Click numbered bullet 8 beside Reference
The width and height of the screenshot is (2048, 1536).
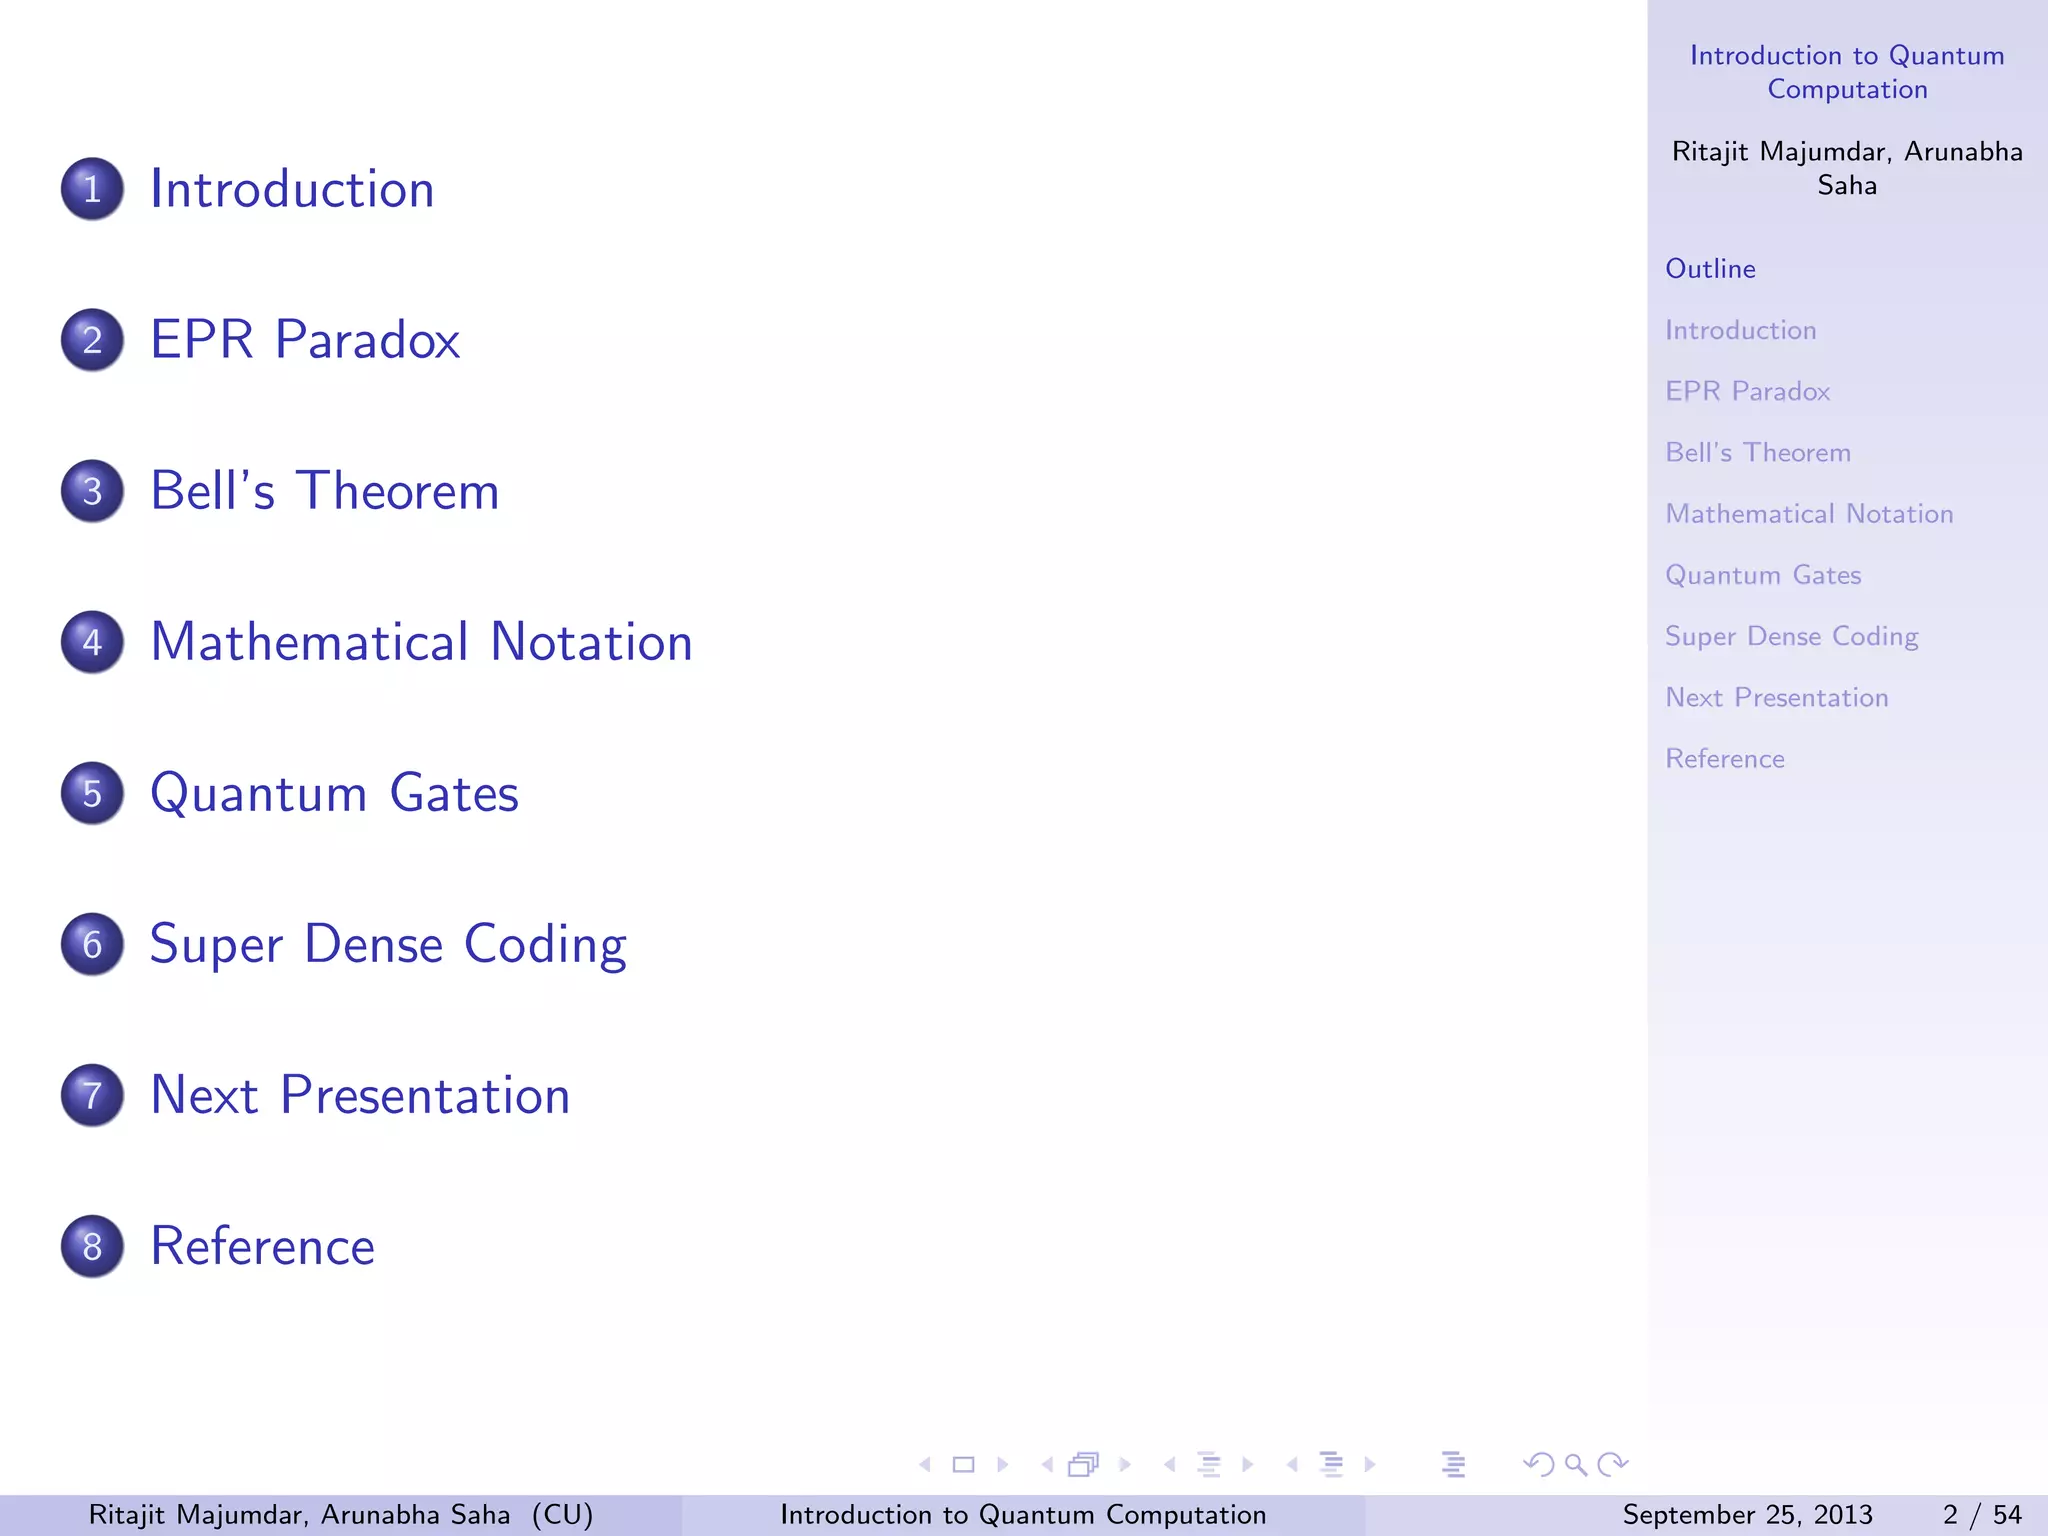[x=92, y=1246]
